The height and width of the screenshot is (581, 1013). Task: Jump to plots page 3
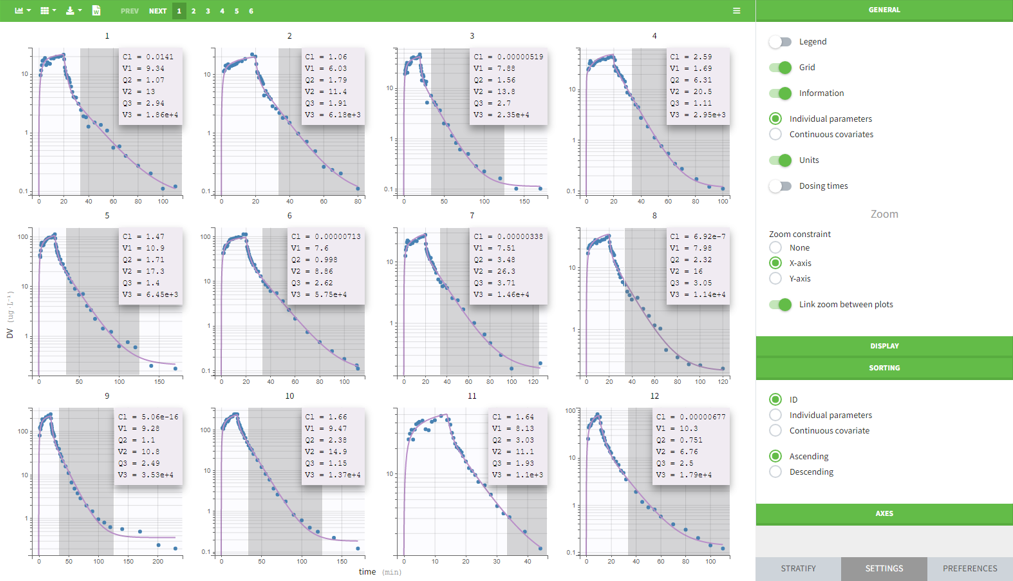click(208, 11)
